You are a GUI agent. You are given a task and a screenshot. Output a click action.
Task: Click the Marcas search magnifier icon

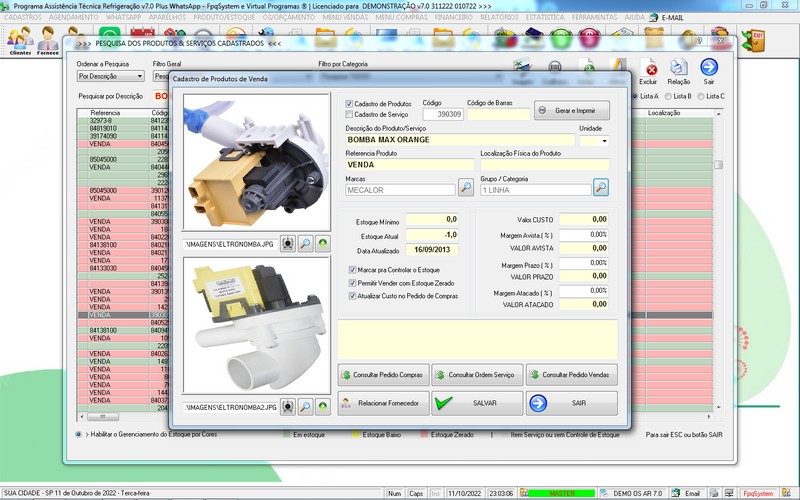pyautogui.click(x=466, y=187)
